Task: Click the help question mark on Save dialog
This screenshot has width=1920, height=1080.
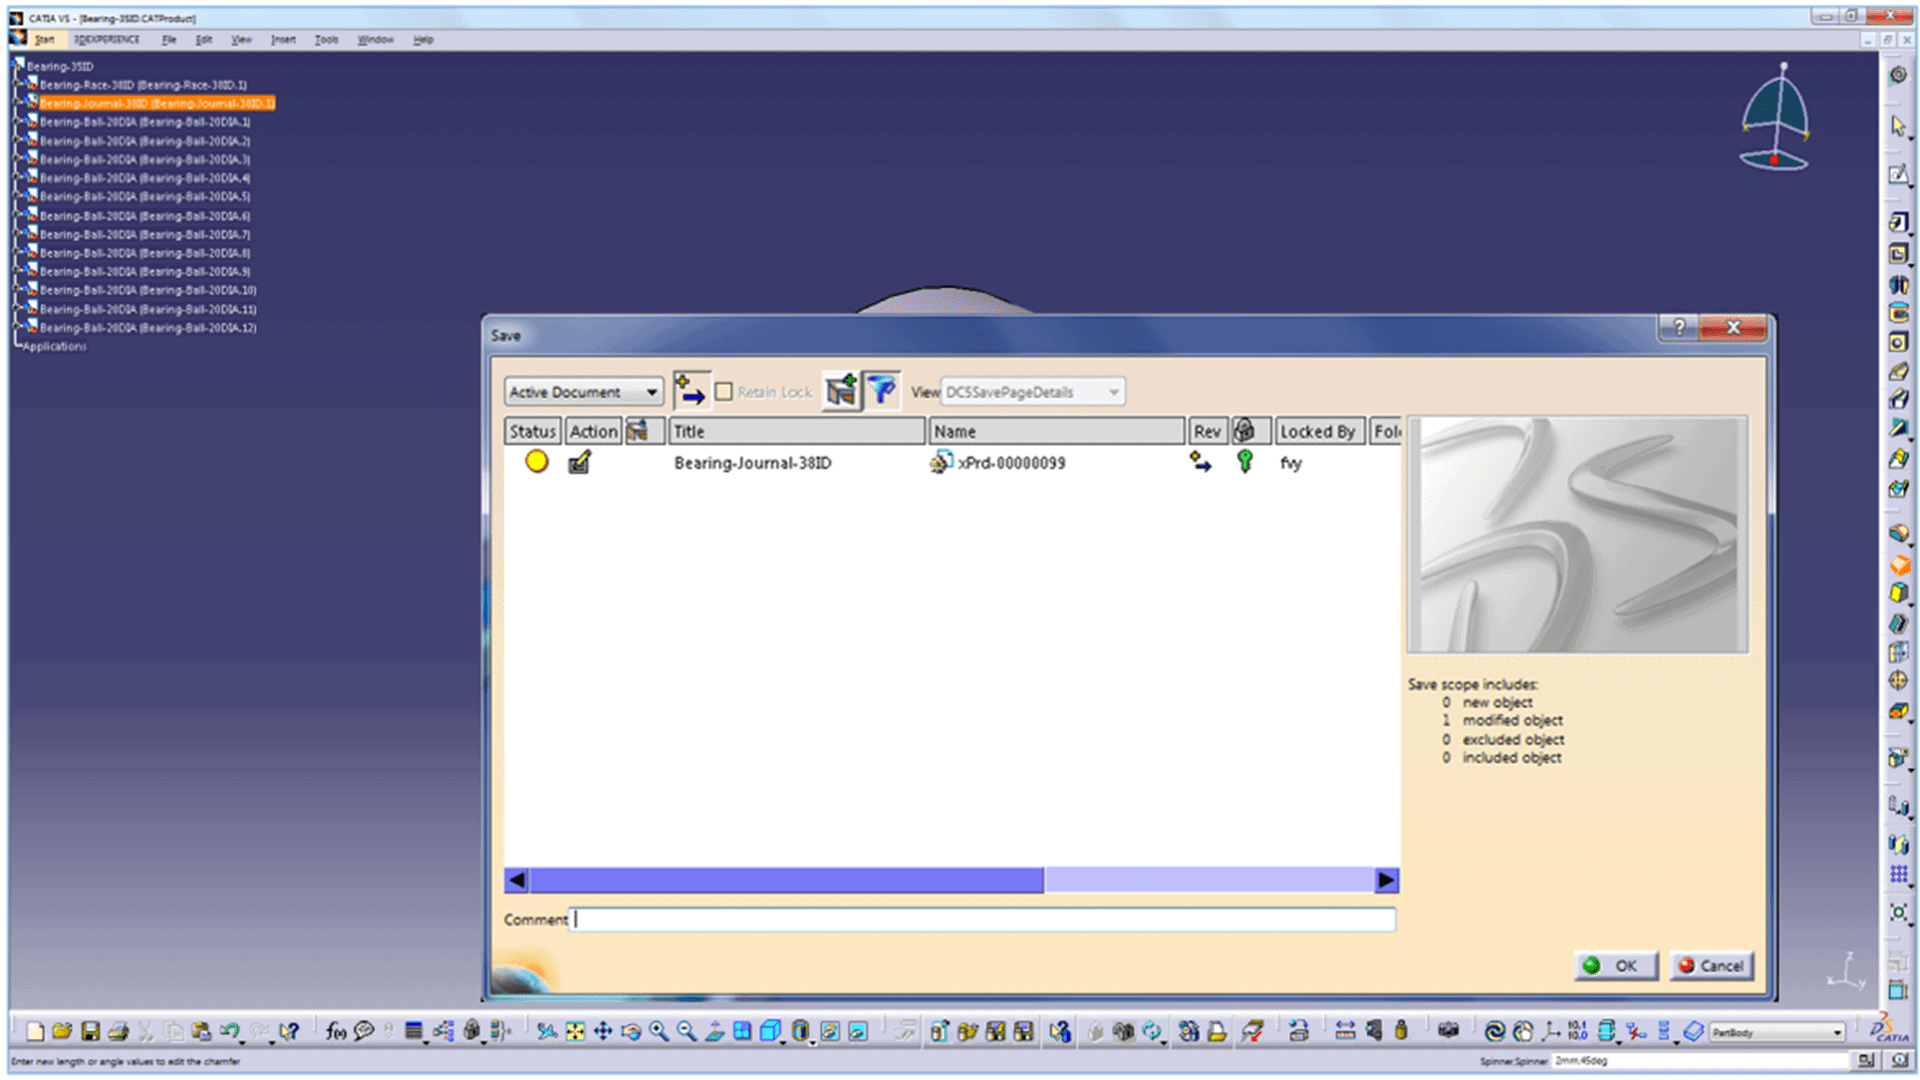Action: [x=1679, y=328]
